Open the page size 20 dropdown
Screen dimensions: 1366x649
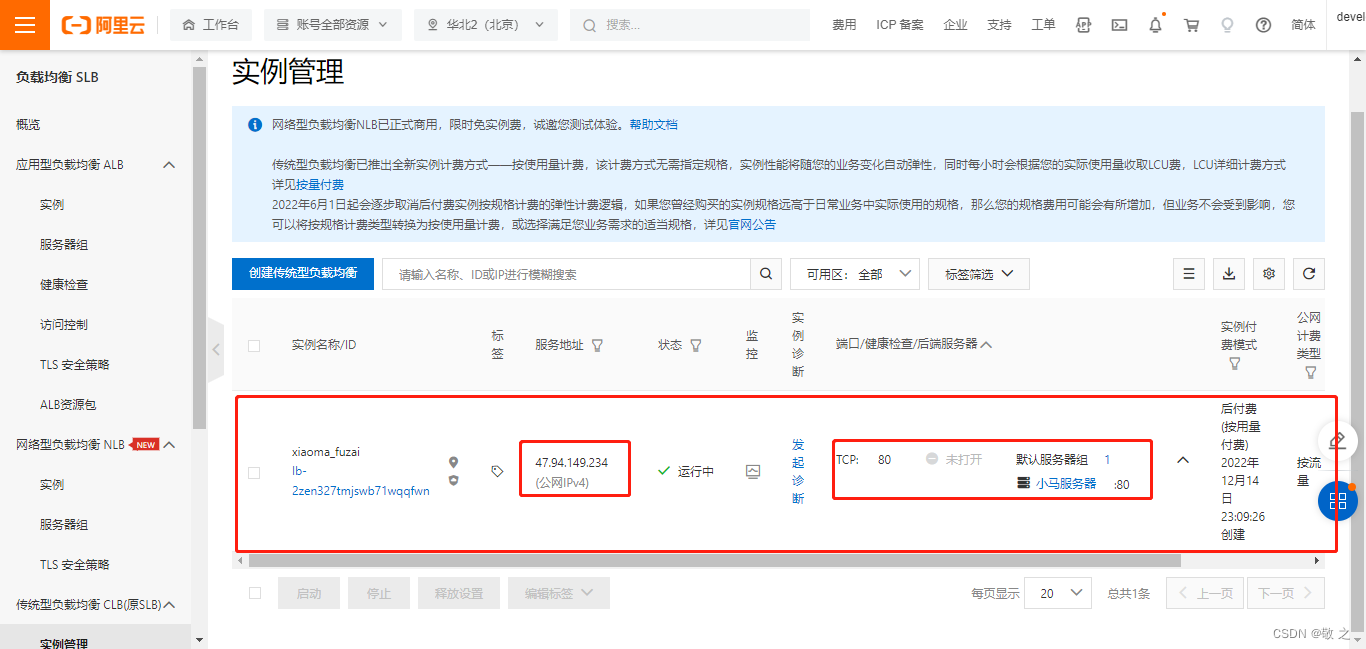point(1059,593)
